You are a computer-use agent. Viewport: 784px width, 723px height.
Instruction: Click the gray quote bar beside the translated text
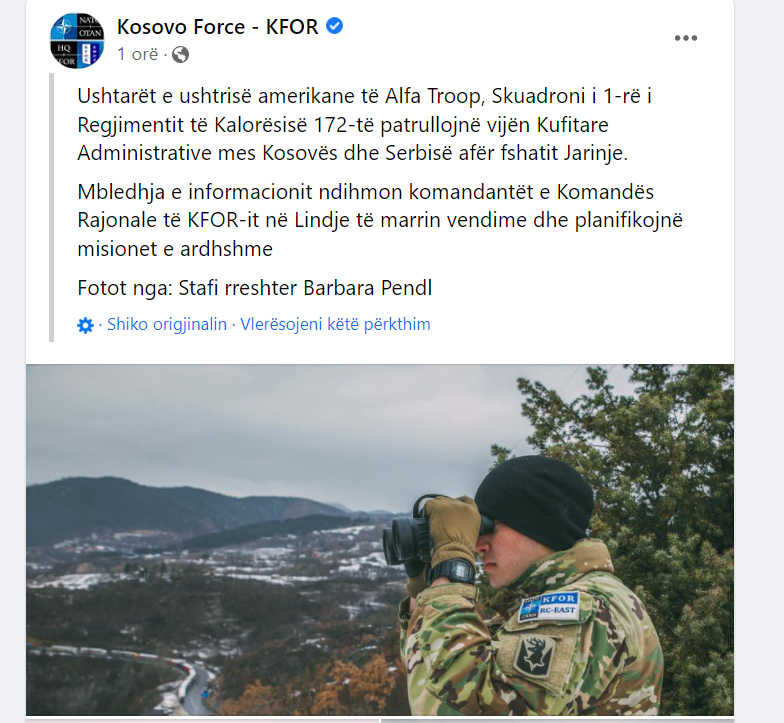[52, 208]
